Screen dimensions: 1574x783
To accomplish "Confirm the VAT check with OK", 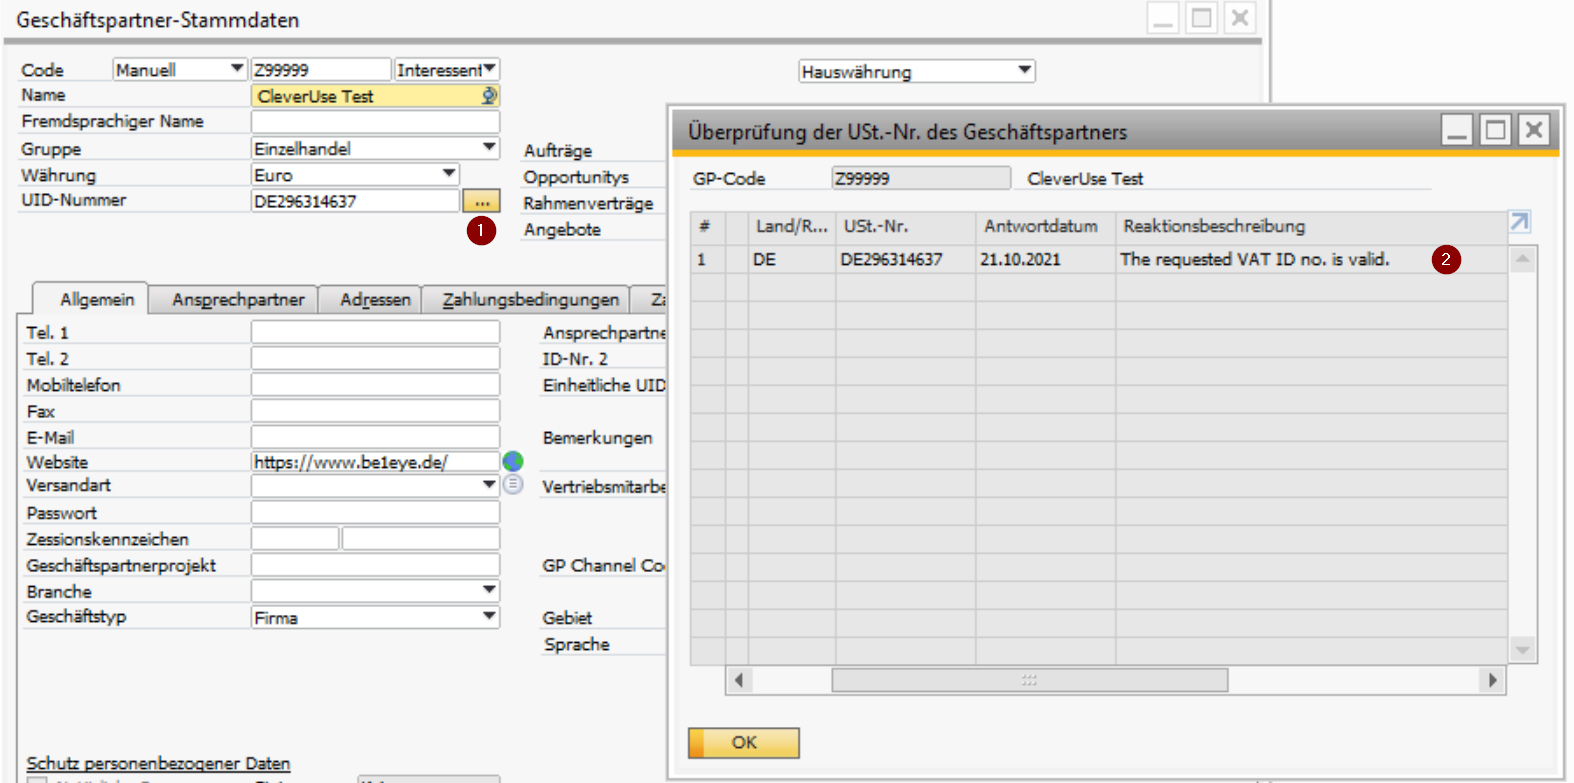I will pyautogui.click(x=743, y=743).
